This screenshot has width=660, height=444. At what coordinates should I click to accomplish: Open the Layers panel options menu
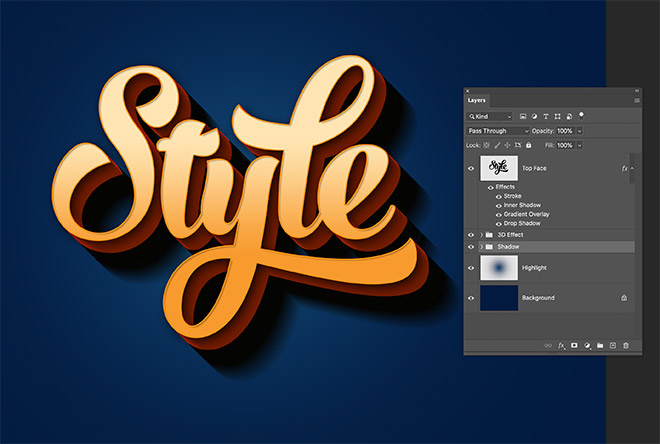636,100
